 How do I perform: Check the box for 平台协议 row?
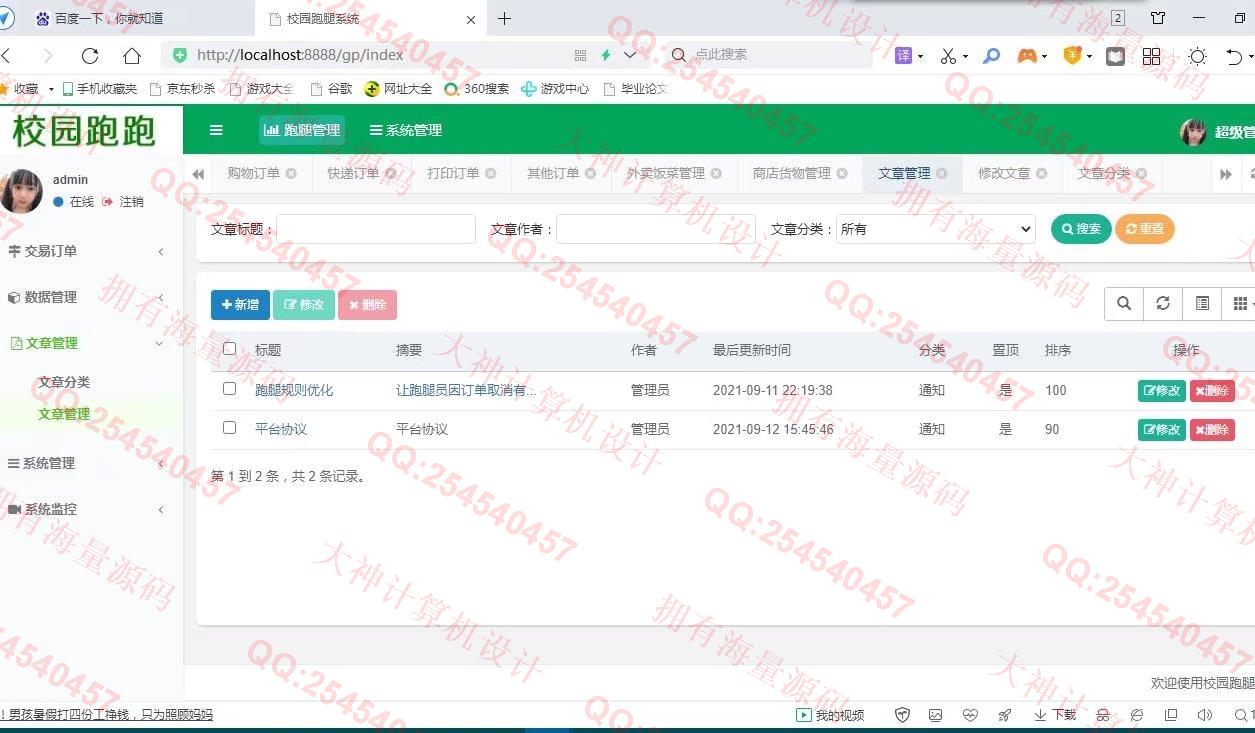tap(230, 427)
